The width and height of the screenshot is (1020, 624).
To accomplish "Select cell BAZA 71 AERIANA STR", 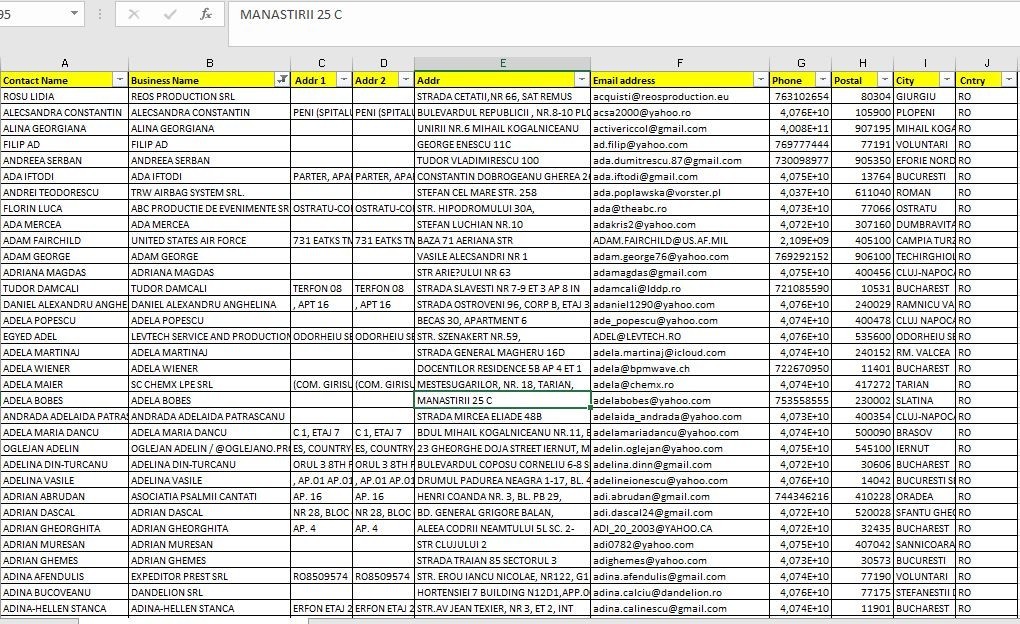I will click(x=502, y=240).
